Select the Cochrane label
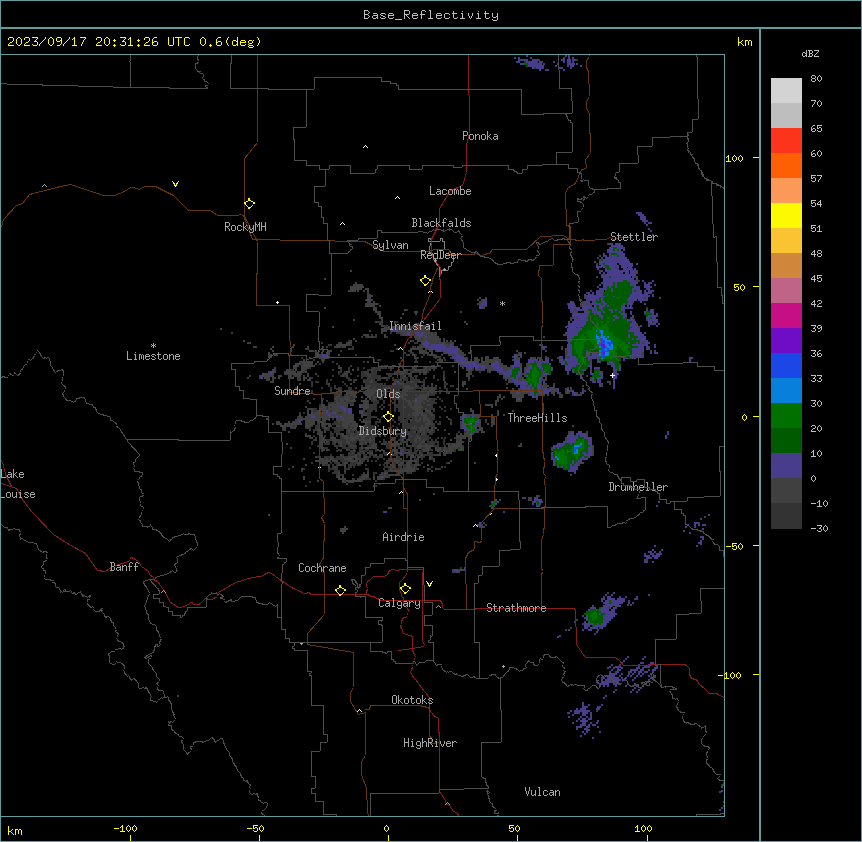The width and height of the screenshot is (862, 842). 322,568
